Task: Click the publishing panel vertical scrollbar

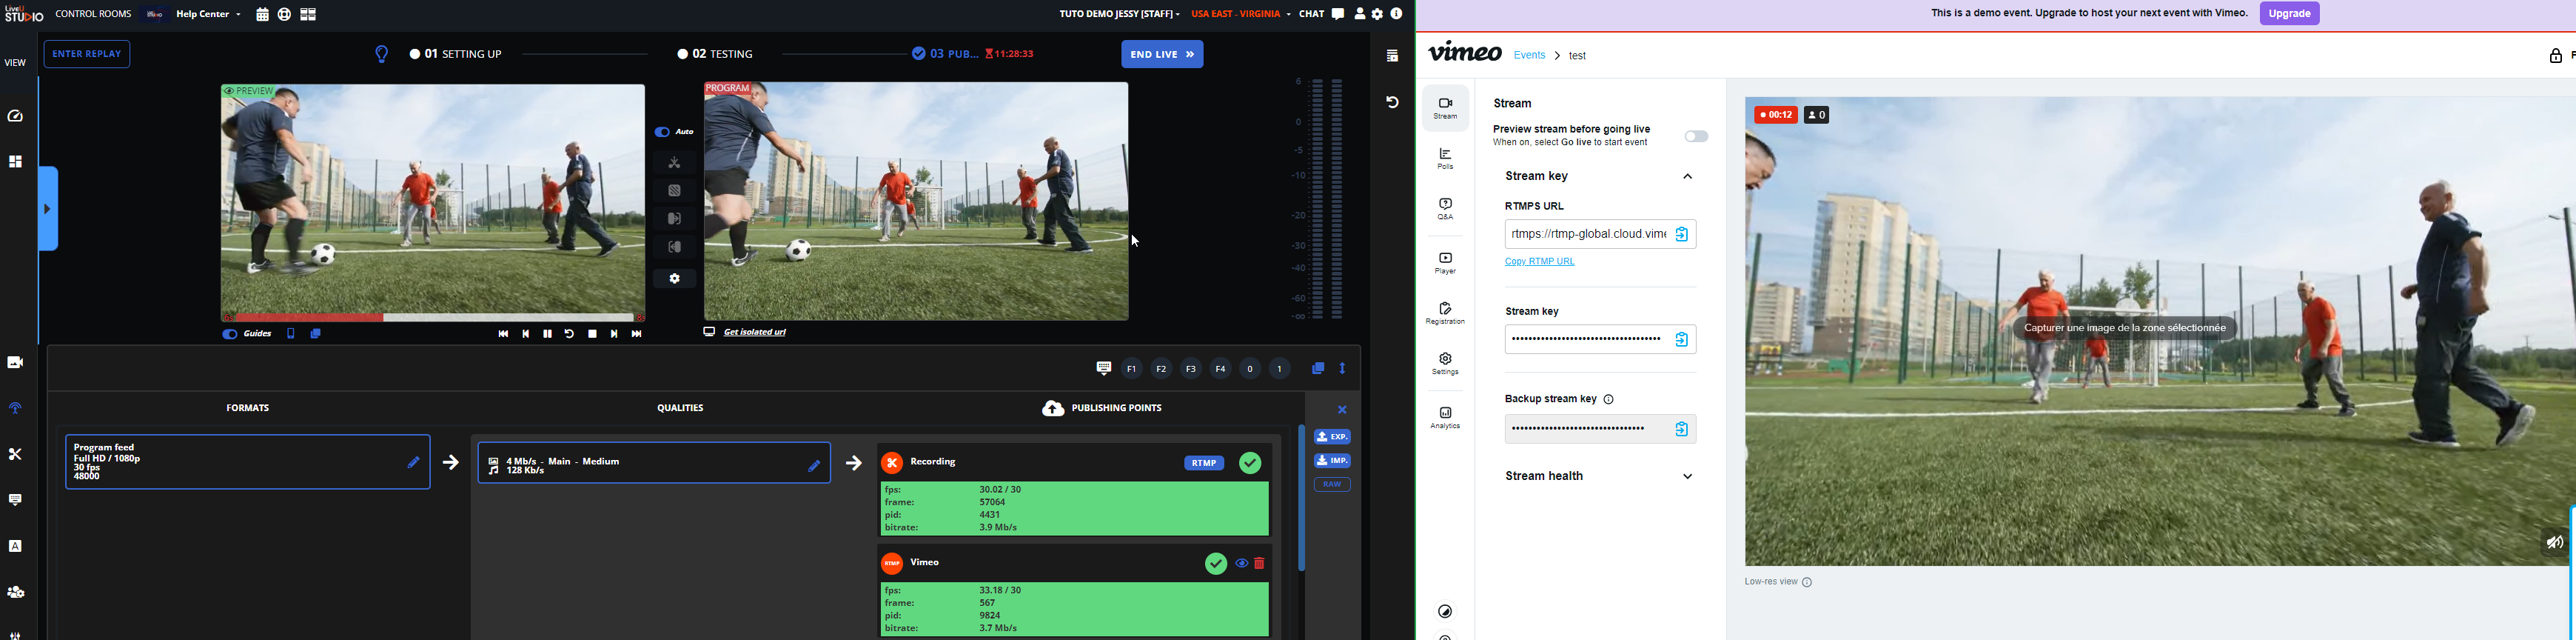Action: point(1301,498)
